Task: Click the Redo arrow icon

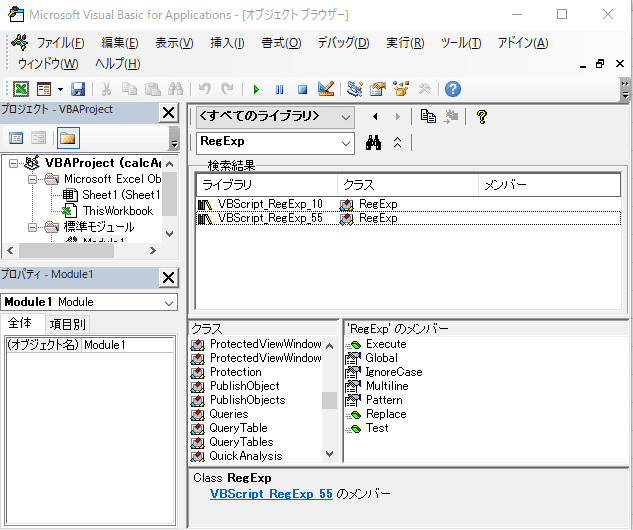Action: pos(228,89)
